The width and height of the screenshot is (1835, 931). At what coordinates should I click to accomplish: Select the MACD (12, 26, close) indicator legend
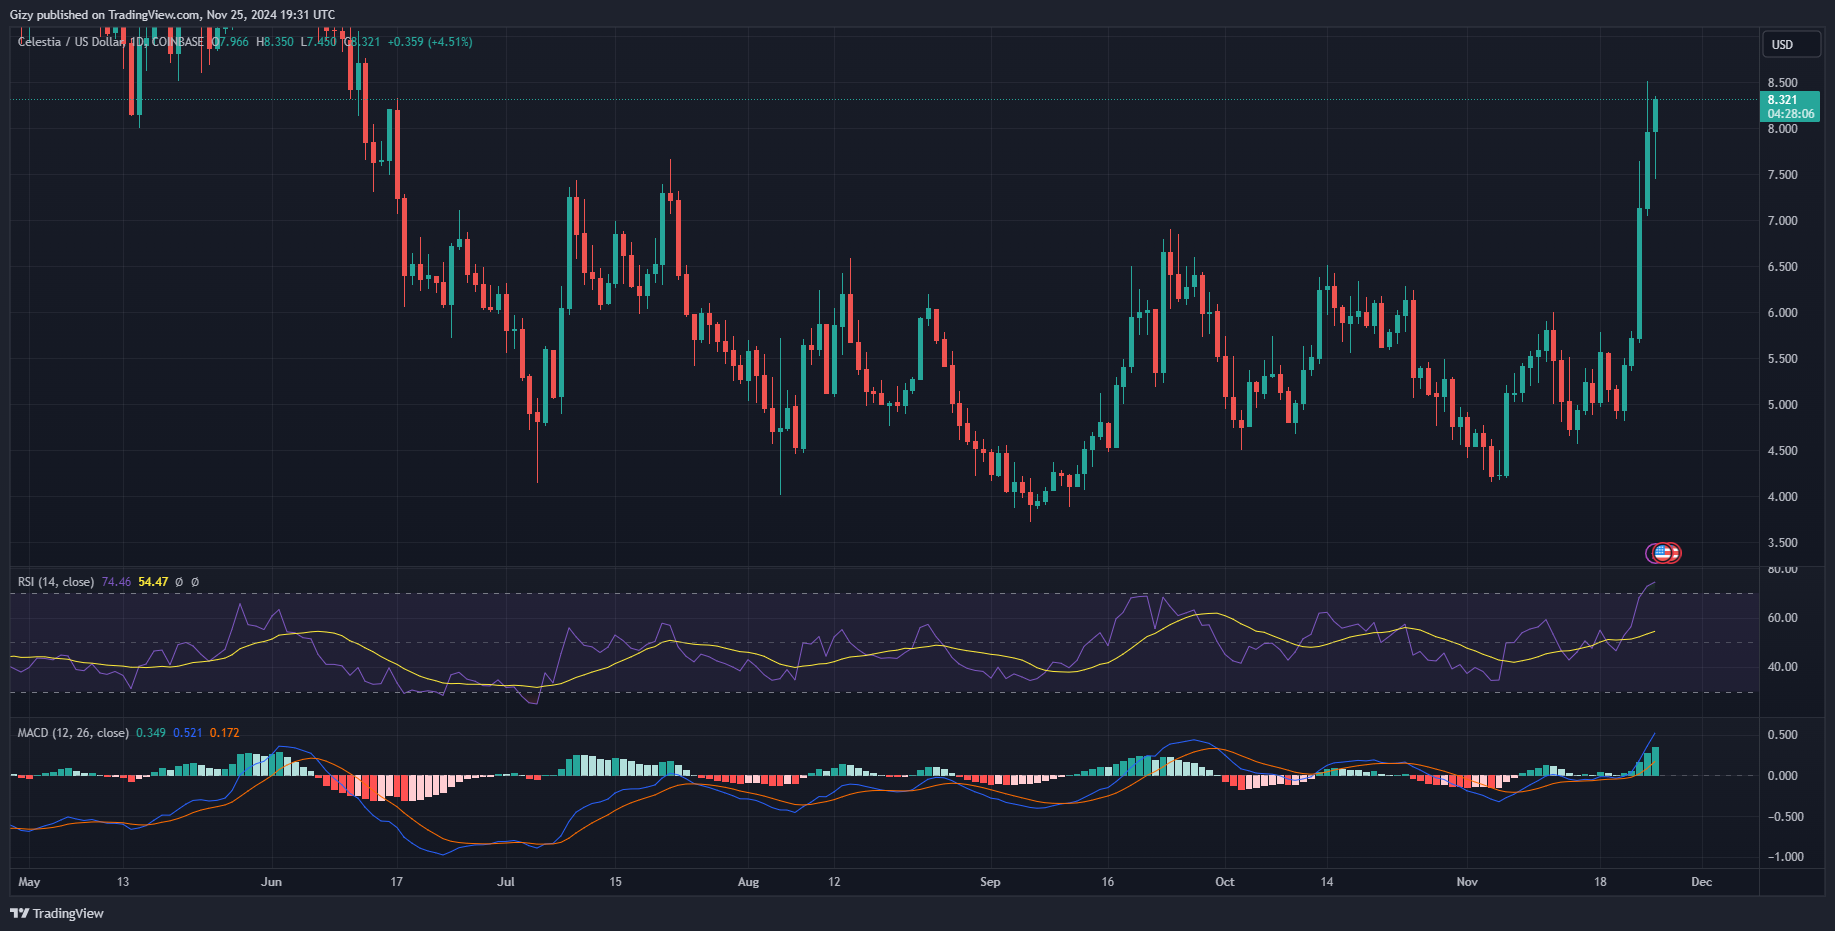tap(73, 733)
